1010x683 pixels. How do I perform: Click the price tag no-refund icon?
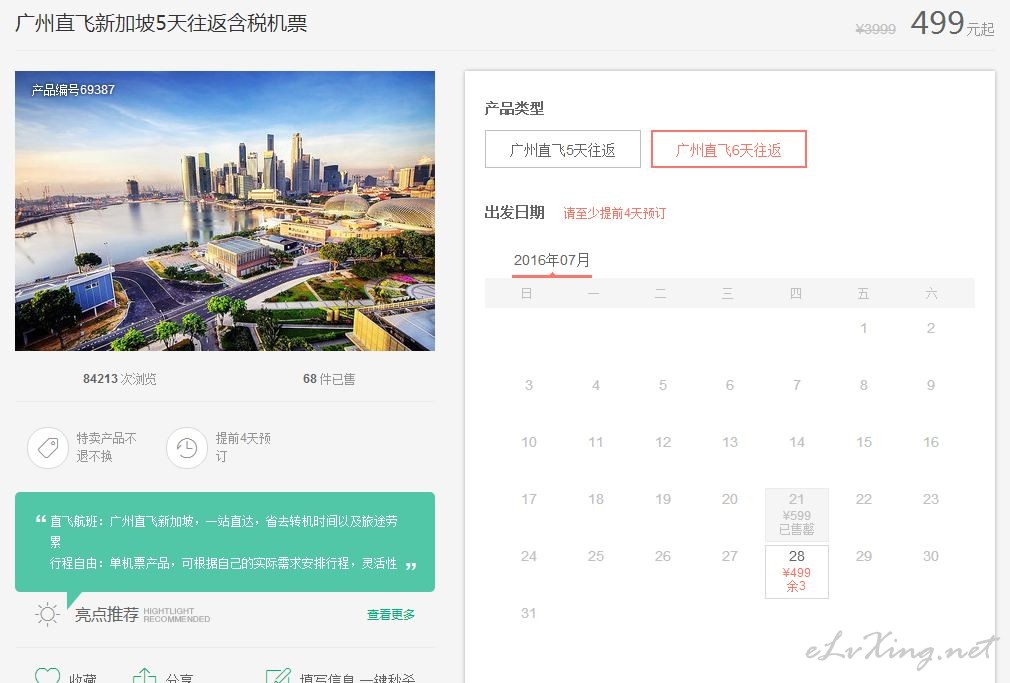[48, 448]
